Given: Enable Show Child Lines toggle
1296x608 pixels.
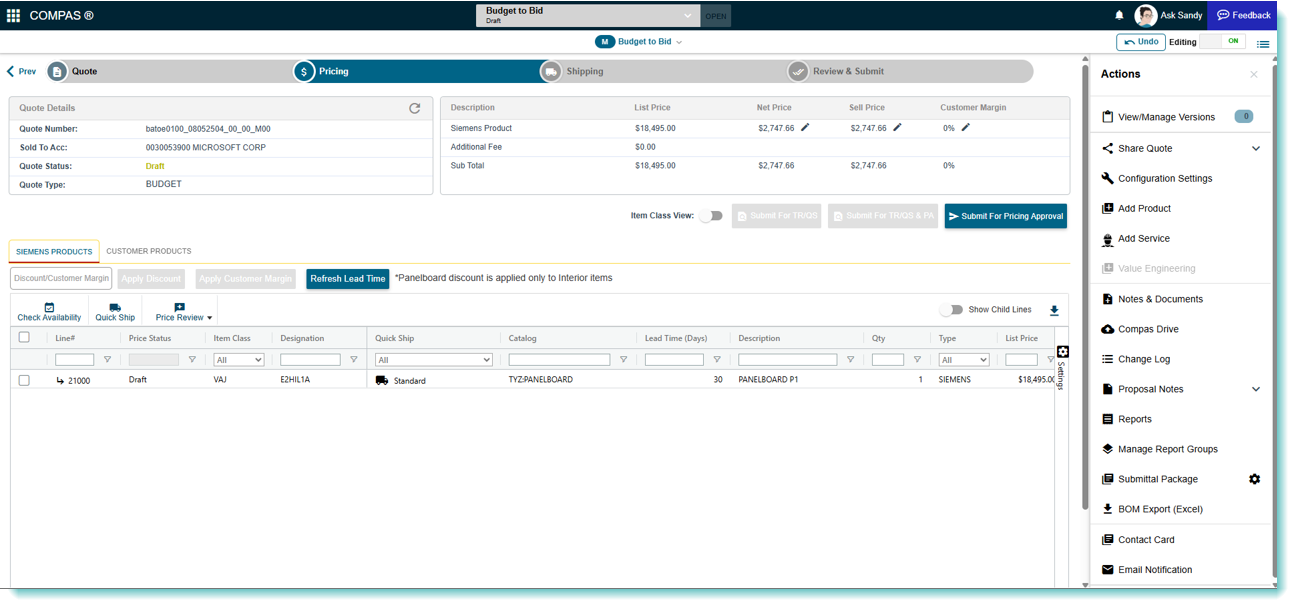Looking at the screenshot, I should 951,310.
